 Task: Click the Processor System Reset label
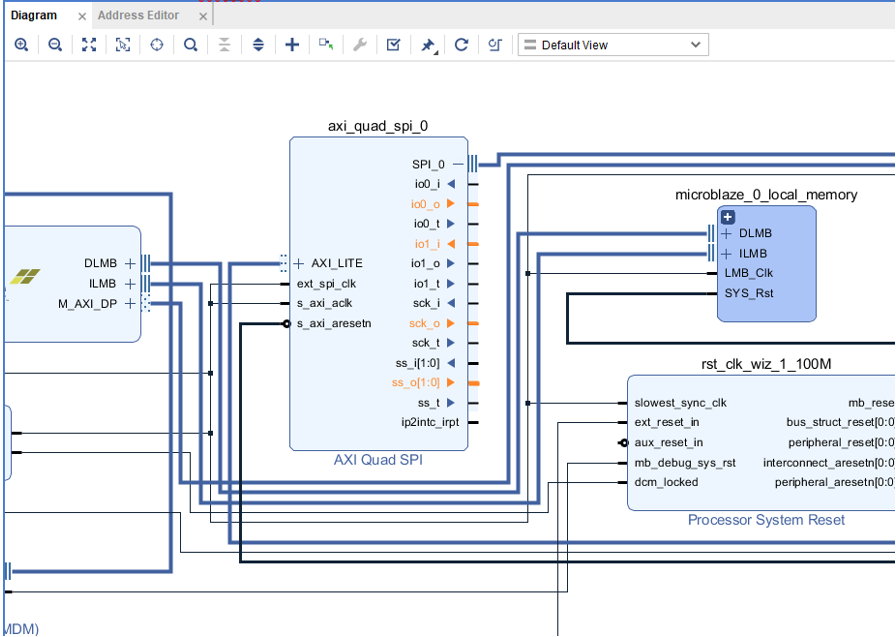point(766,520)
